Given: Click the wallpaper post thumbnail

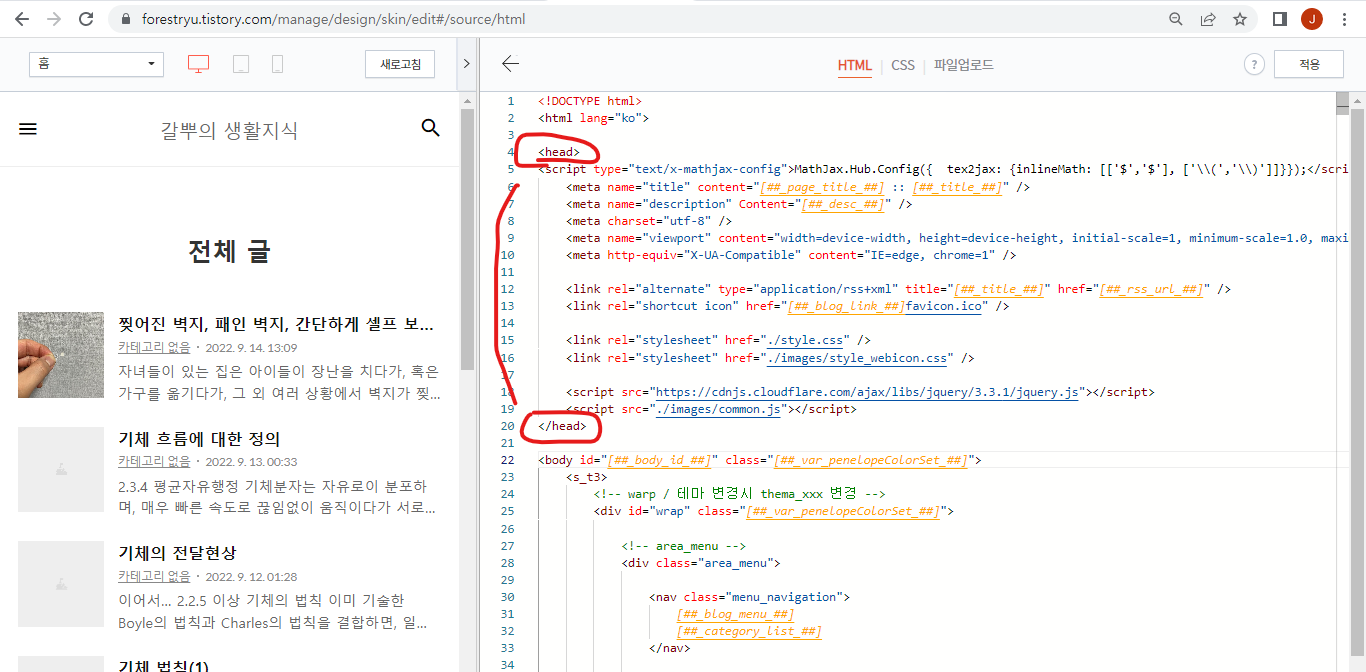Looking at the screenshot, I should point(61,355).
